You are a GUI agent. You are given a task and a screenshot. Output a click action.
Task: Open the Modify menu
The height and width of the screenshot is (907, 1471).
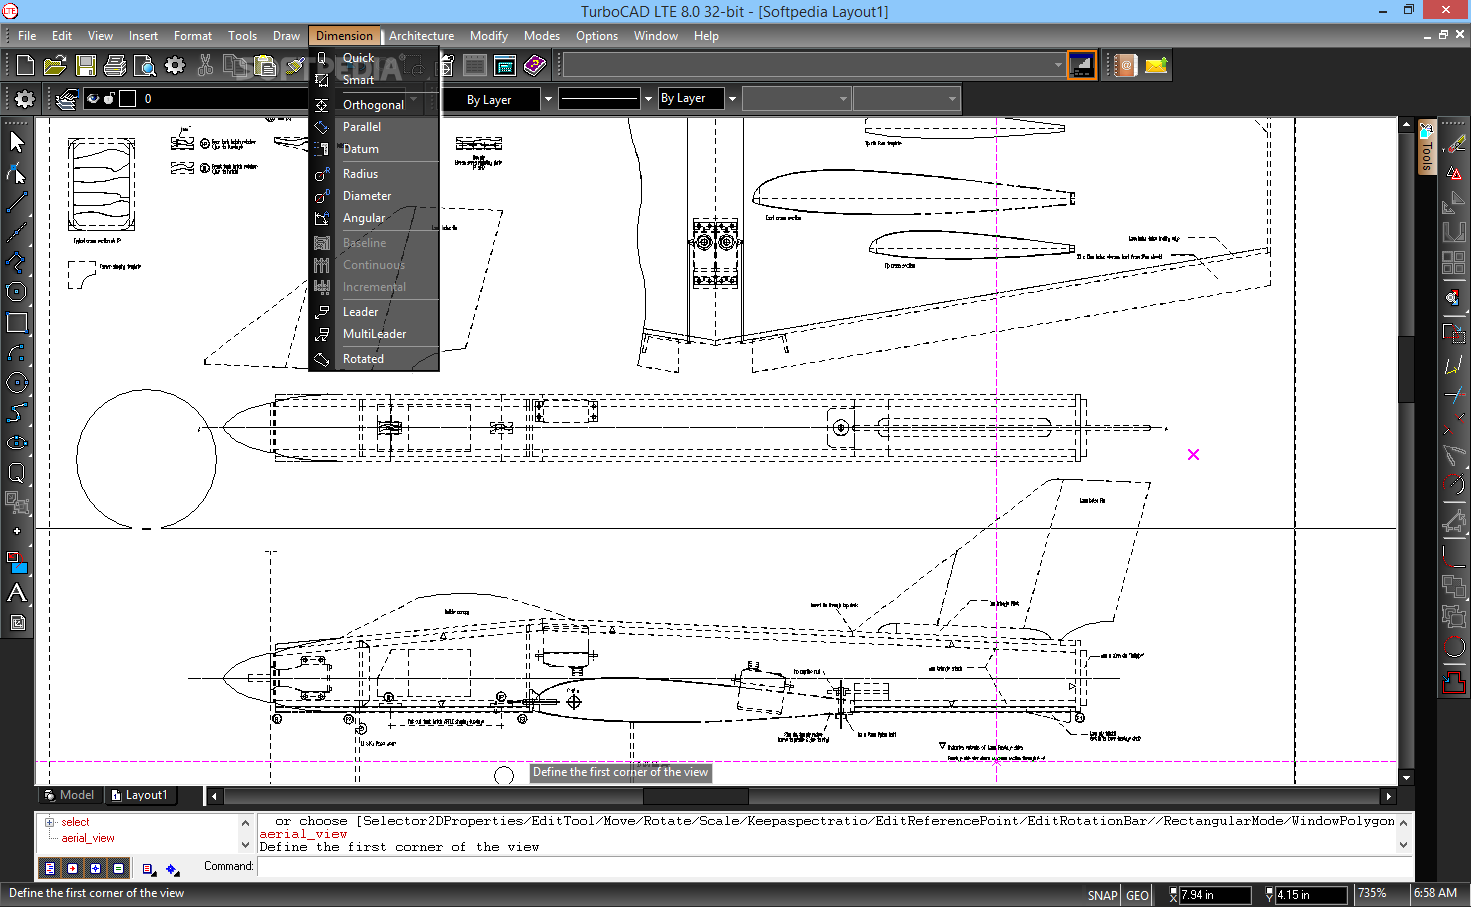coord(489,36)
